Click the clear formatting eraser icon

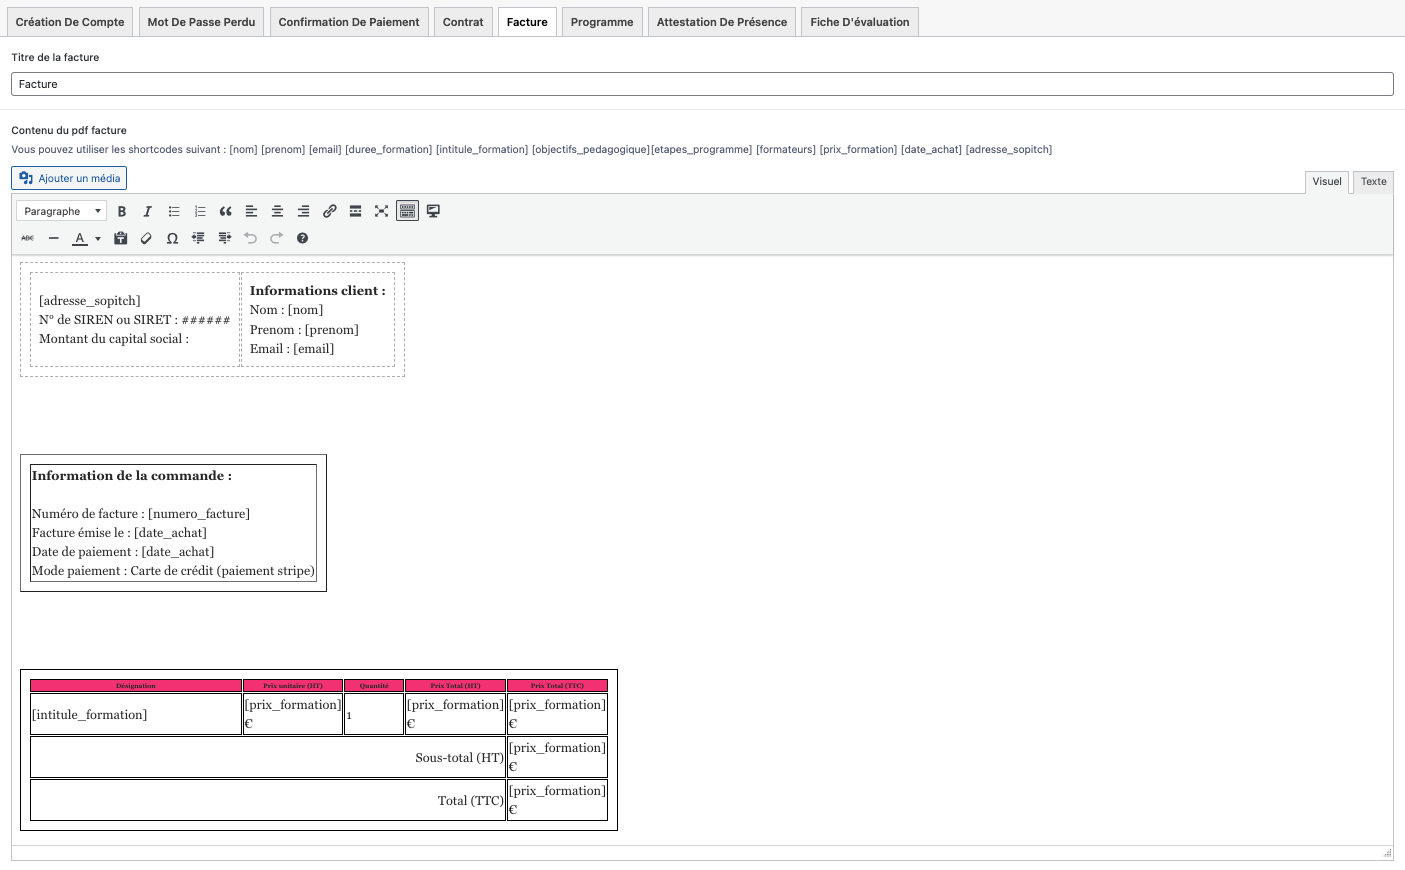click(x=146, y=238)
